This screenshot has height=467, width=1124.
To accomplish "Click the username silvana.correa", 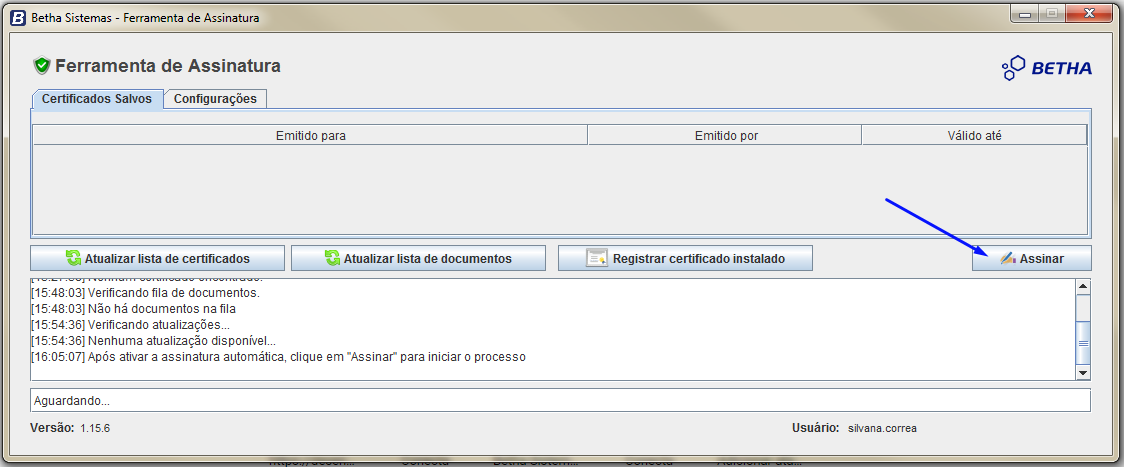I will [882, 428].
